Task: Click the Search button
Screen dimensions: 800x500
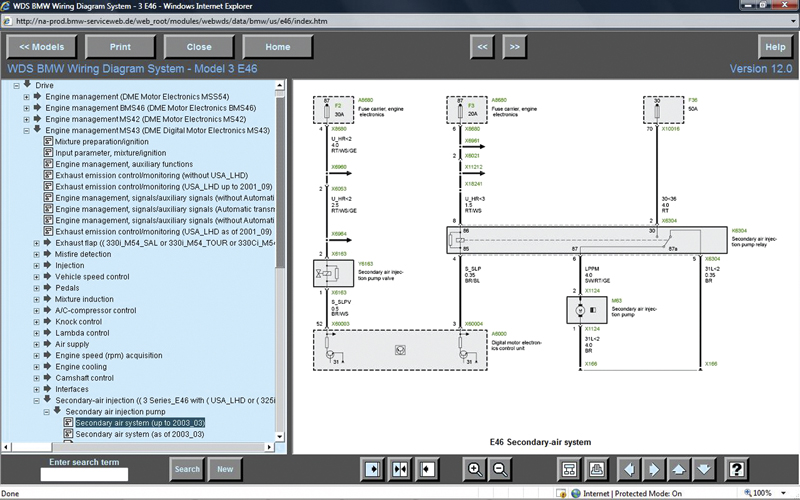Action: 187,469
